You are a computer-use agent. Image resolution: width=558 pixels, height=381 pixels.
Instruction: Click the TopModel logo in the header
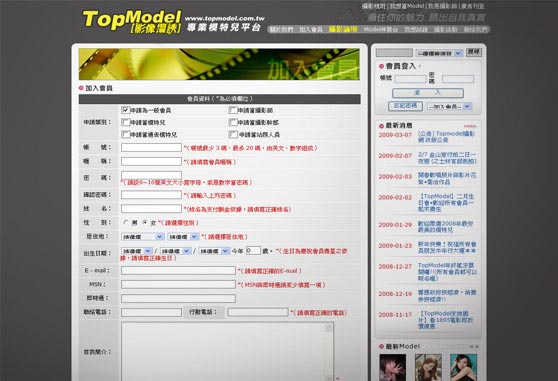pyautogui.click(x=132, y=22)
